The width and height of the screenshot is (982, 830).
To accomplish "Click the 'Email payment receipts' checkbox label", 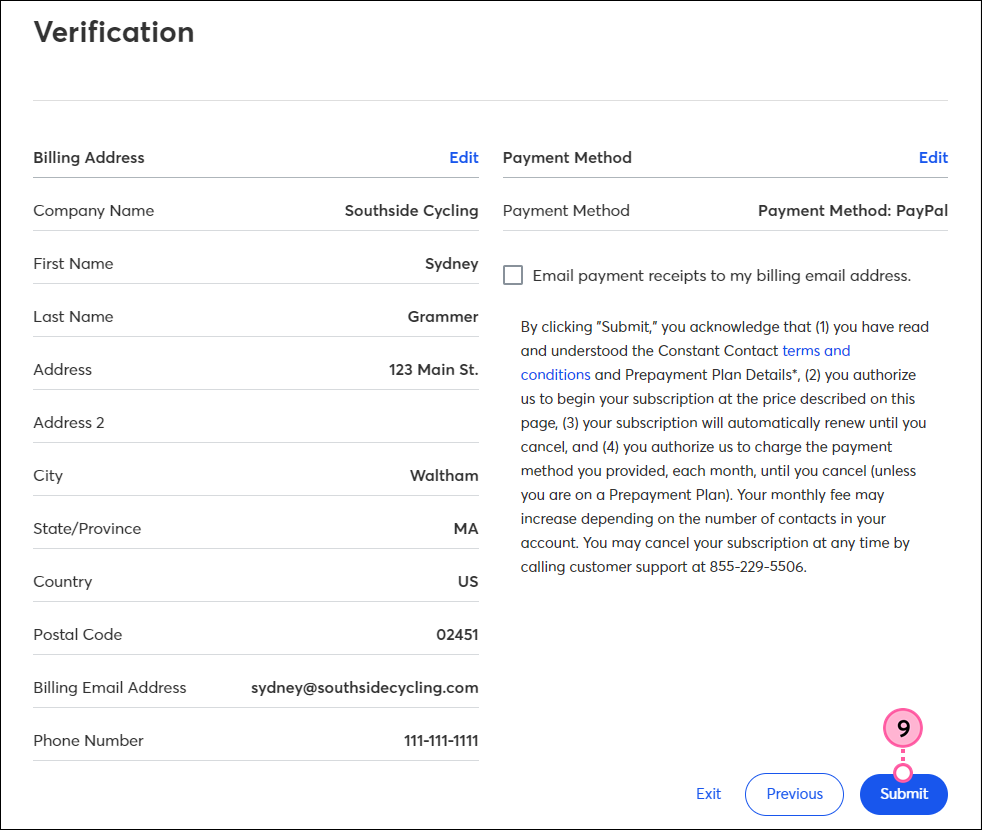I will click(x=721, y=276).
